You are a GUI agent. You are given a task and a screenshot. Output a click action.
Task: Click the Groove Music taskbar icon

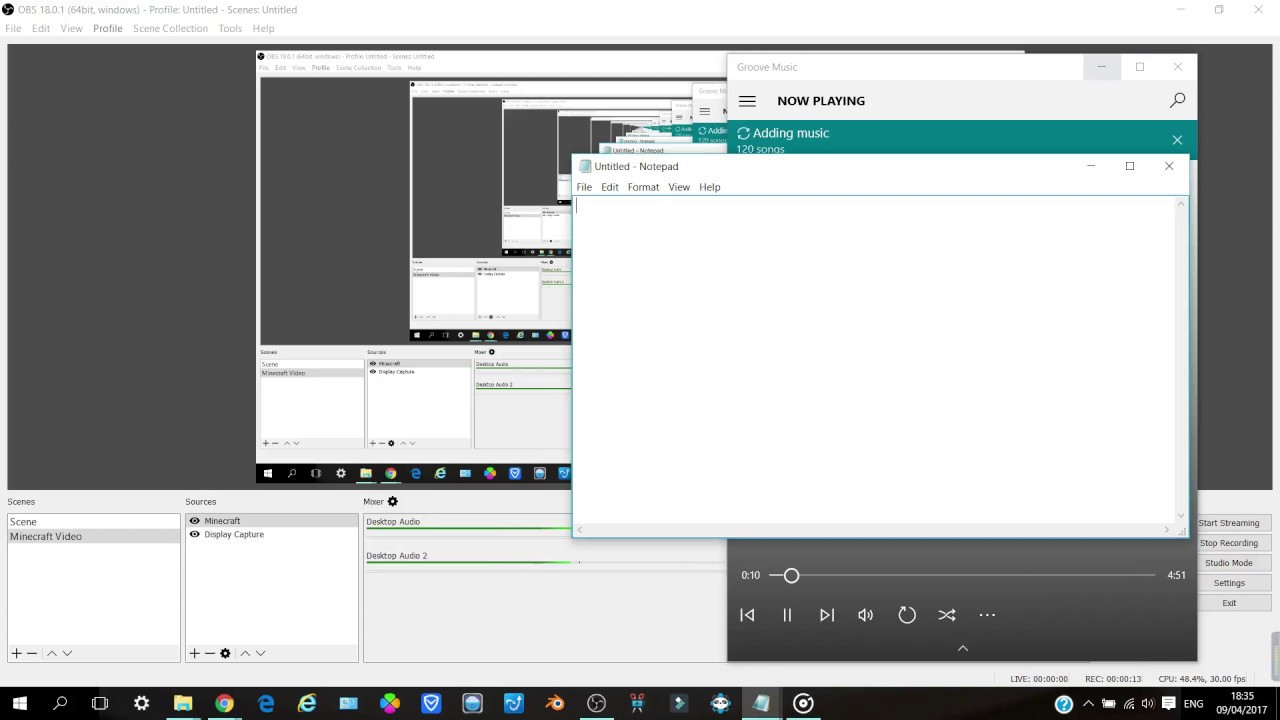[x=803, y=703]
